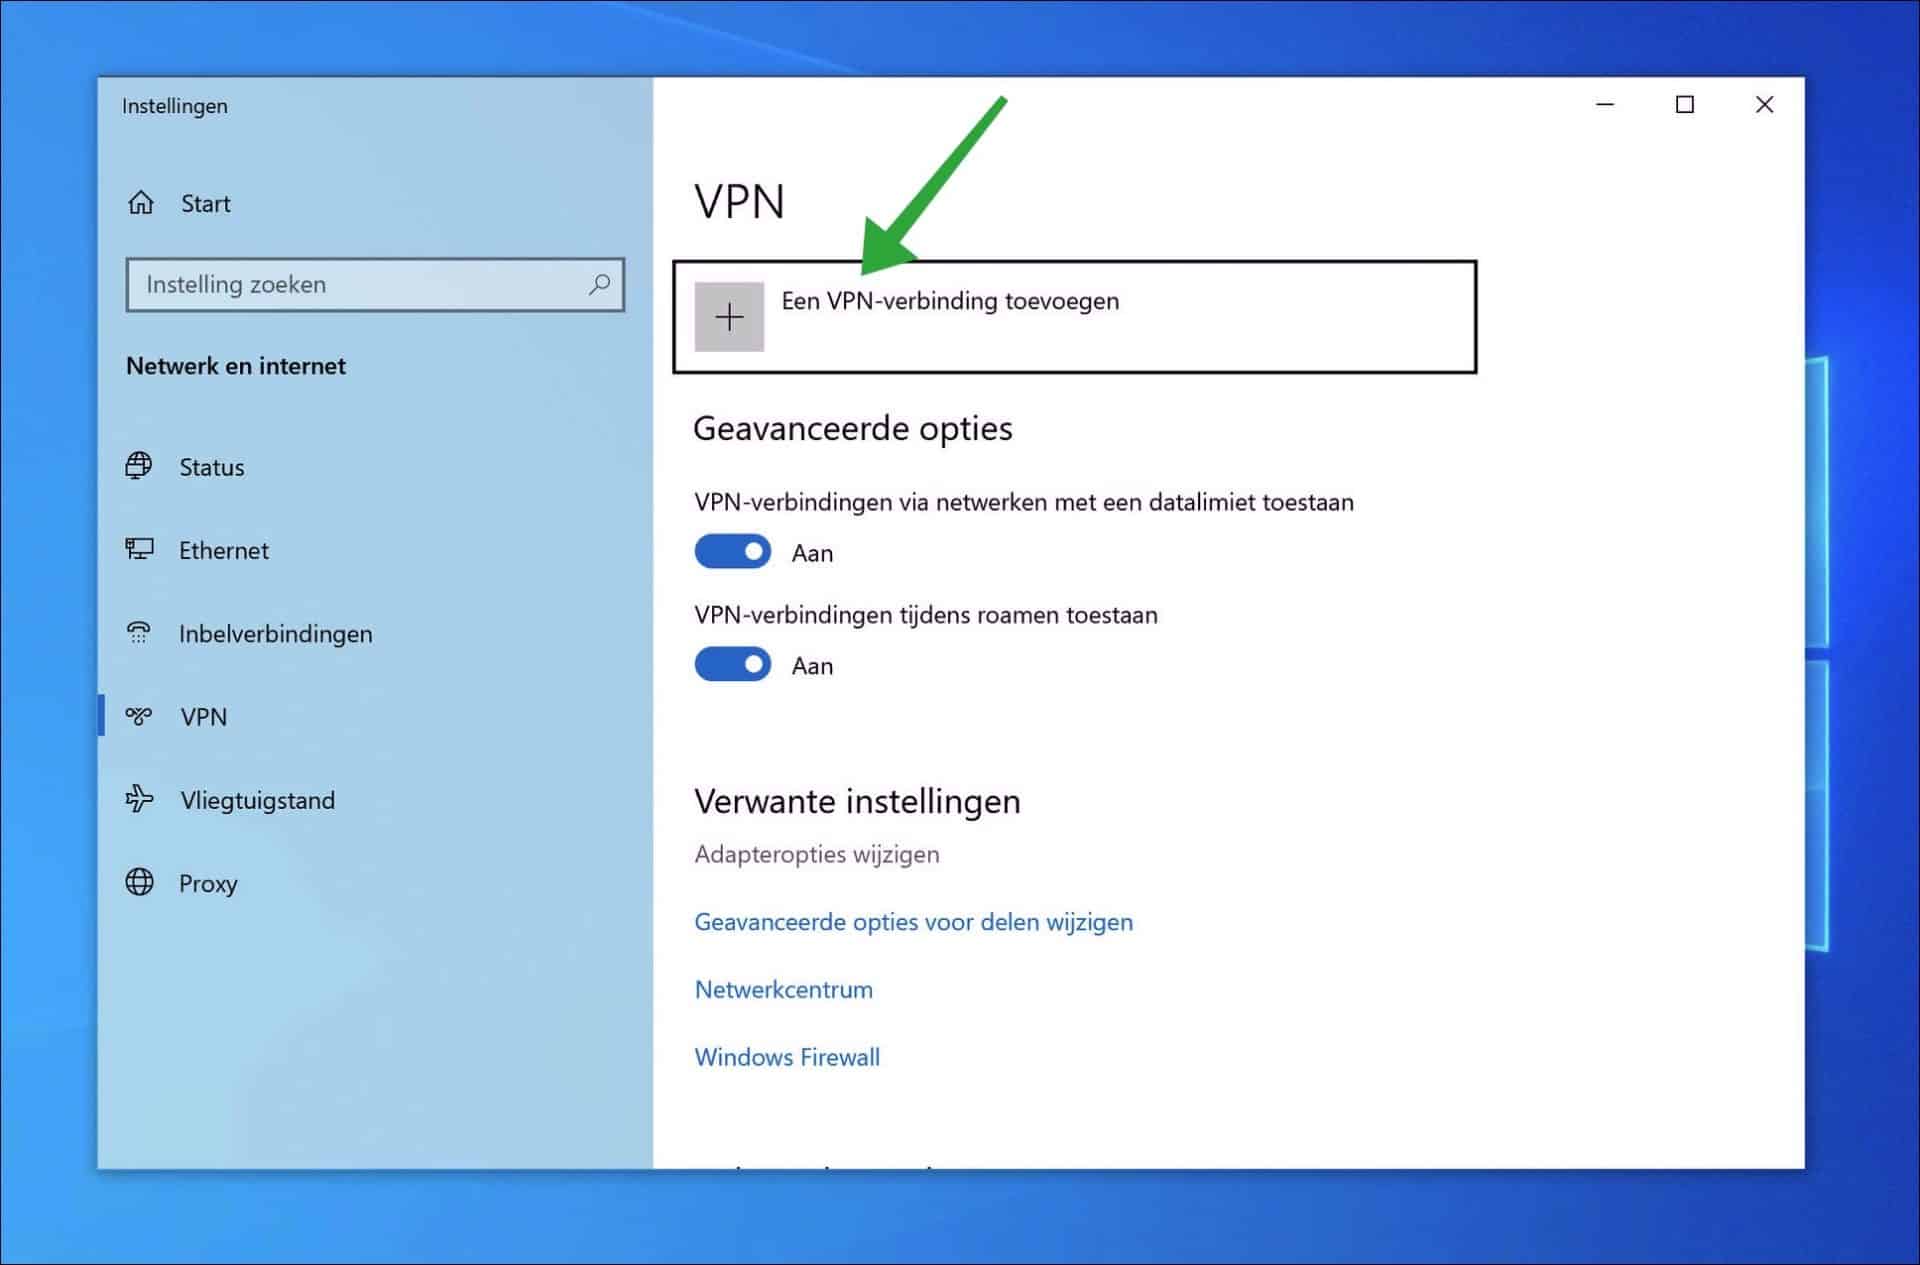Screen dimensions: 1920x1265
Task: Click the search magnifier icon
Action: pyautogui.click(x=598, y=285)
